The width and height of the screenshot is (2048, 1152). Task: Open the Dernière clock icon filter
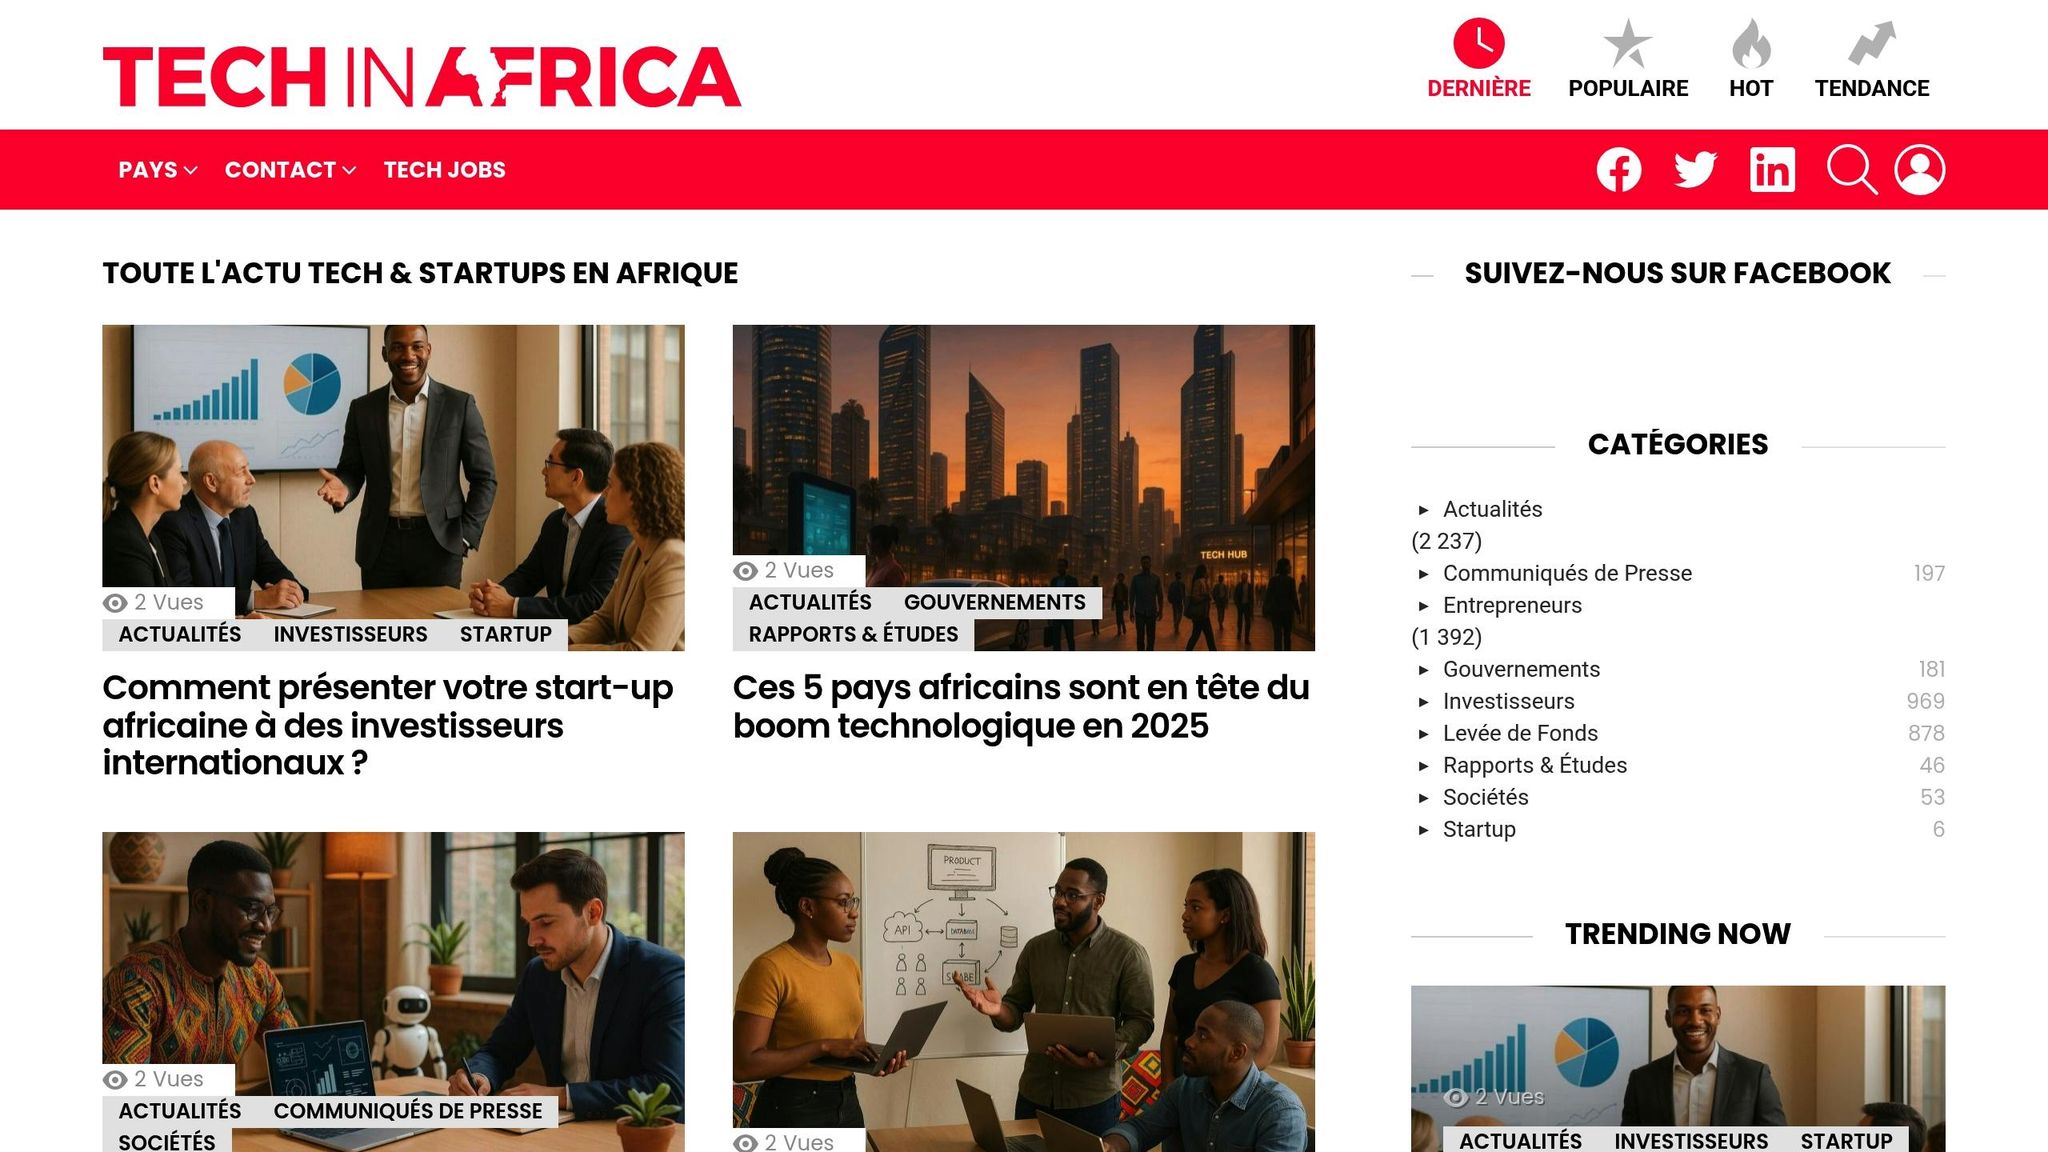1477,42
